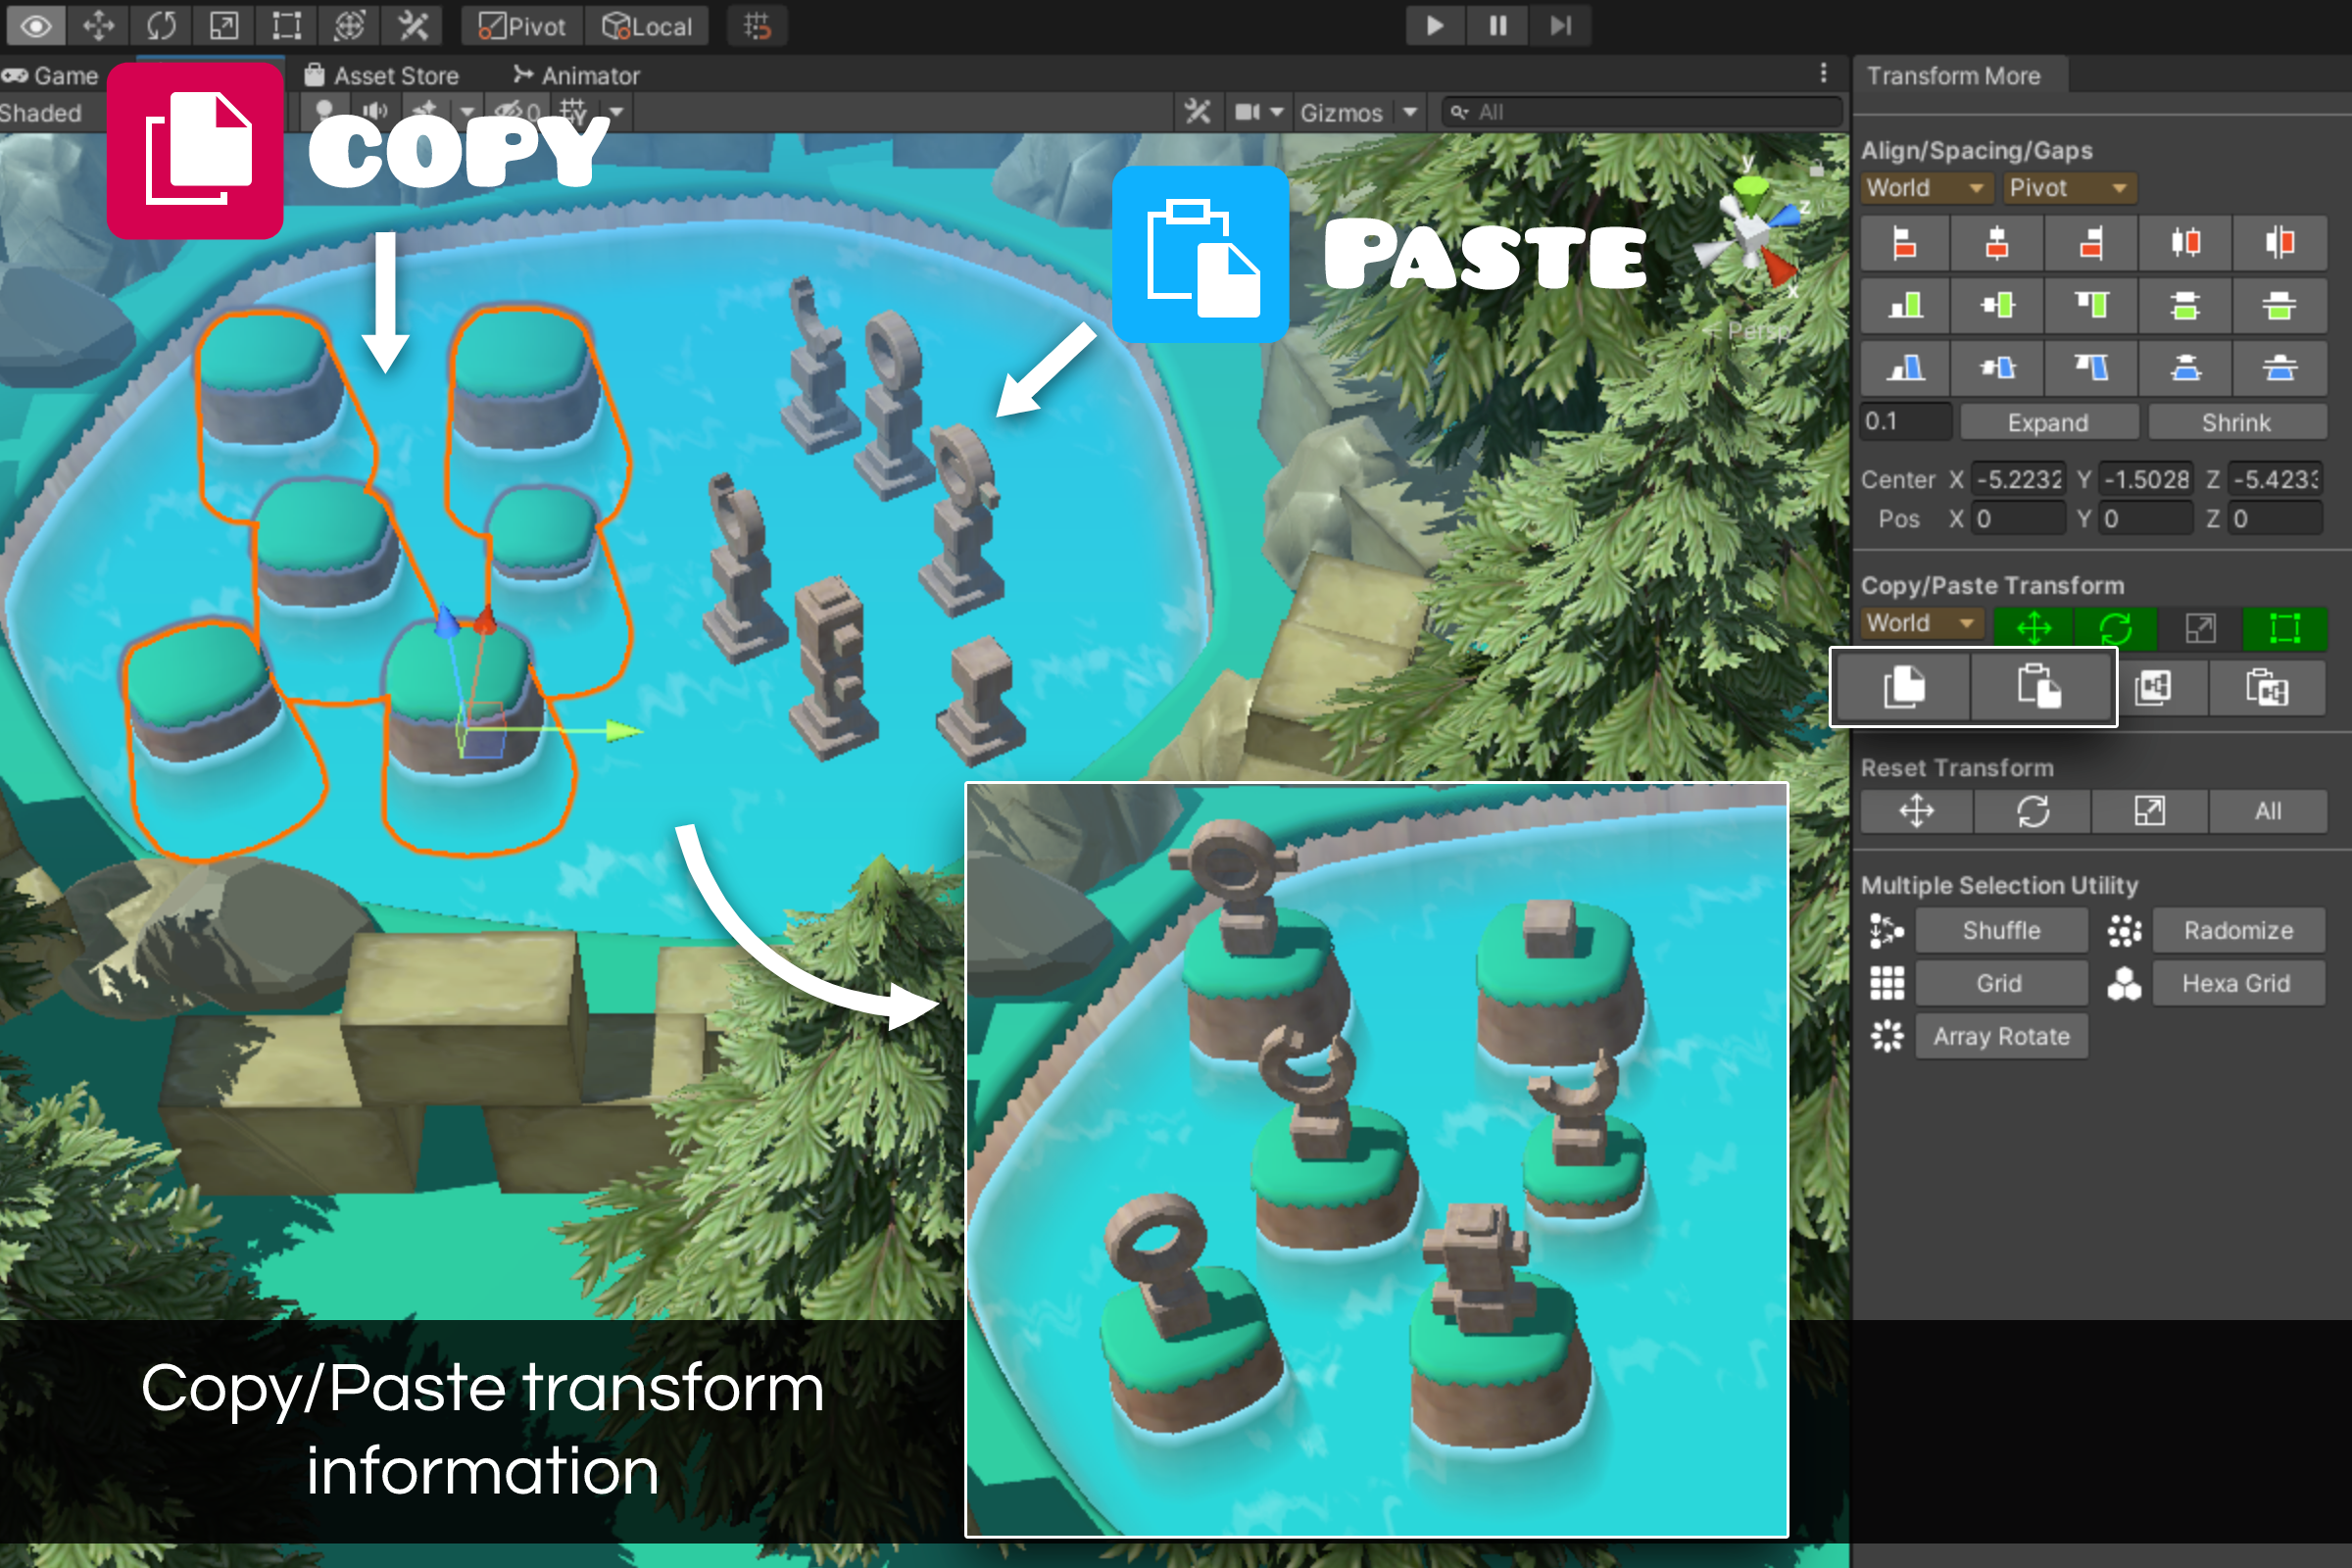Click the Hexa Grid button
2352x1568 pixels.
(2236, 983)
